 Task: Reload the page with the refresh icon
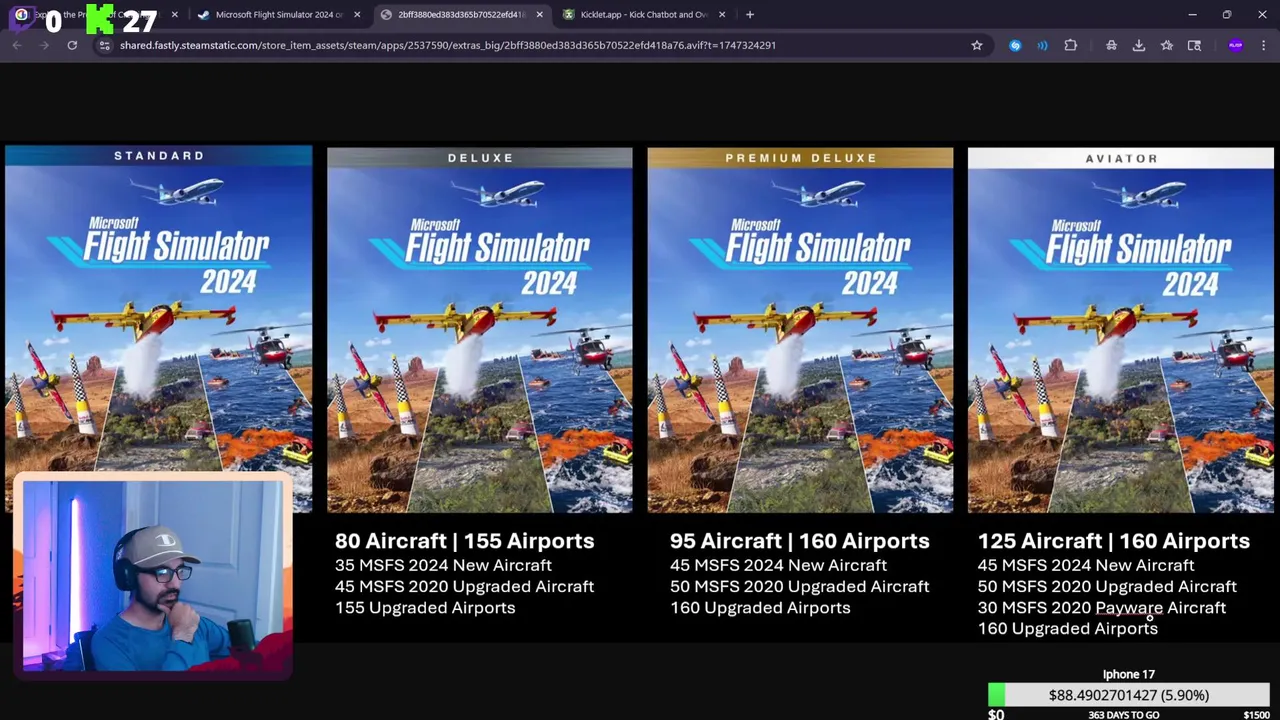pos(72,45)
